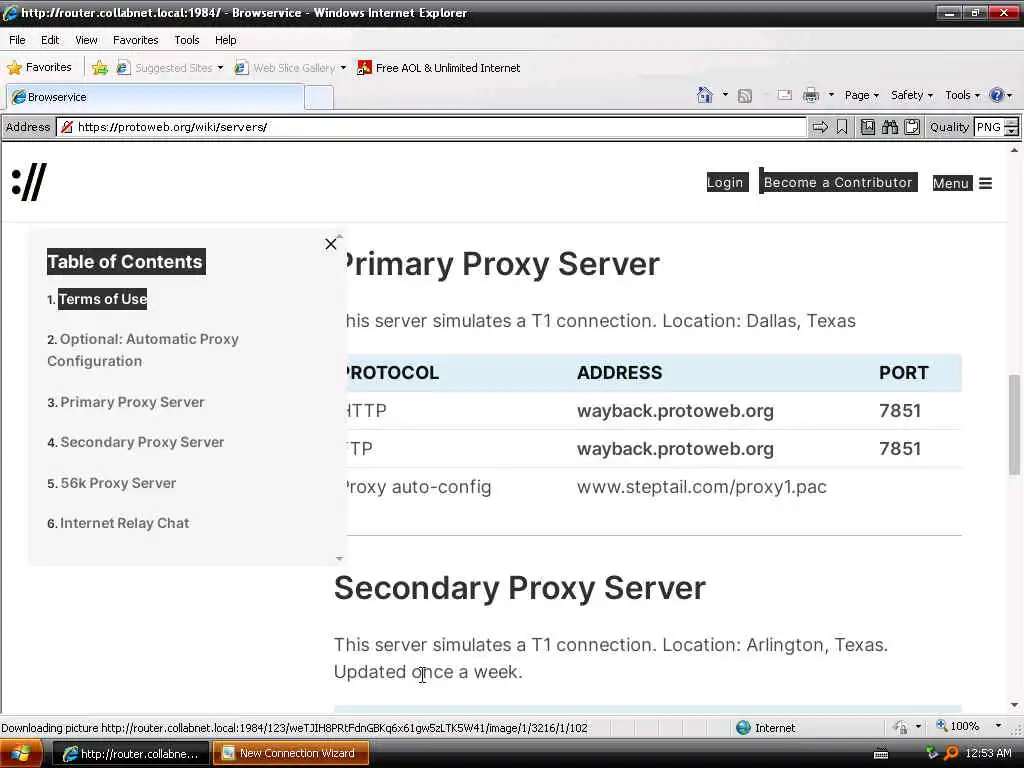Click the page scrollbar down arrow
The height and width of the screenshot is (768, 1024).
point(1014,705)
